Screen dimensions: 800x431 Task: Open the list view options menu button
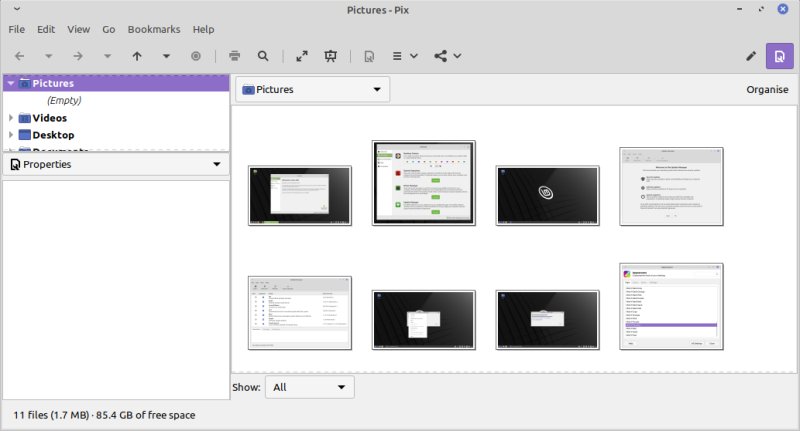[x=404, y=56]
